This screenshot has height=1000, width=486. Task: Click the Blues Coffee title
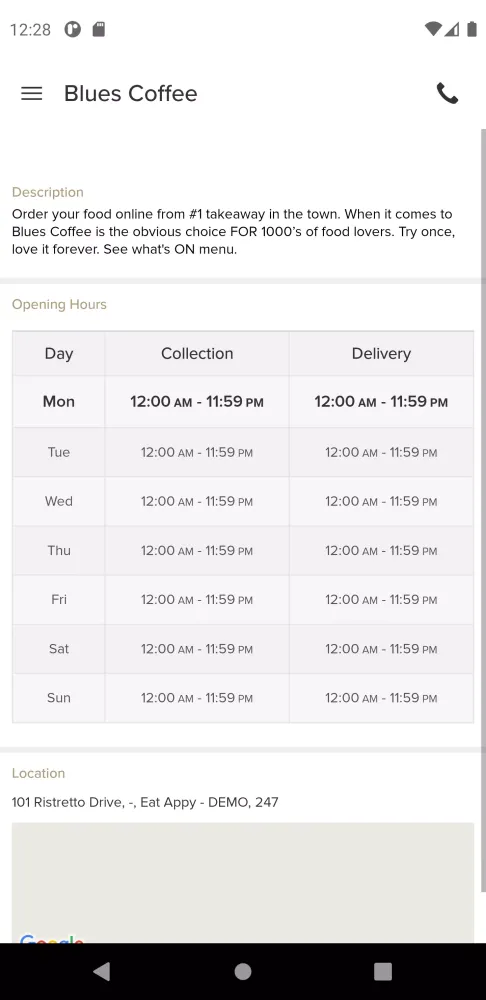pyautogui.click(x=131, y=93)
